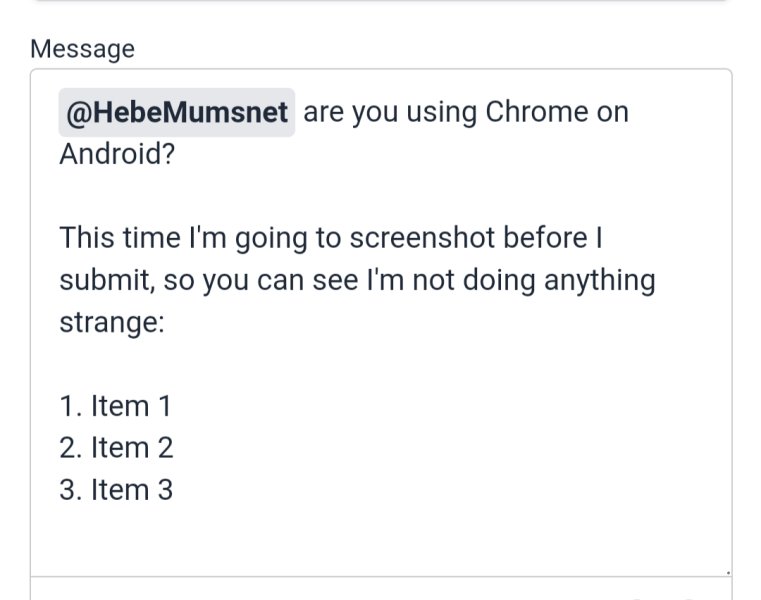The width and height of the screenshot is (761, 600).
Task: Click the word "going" in the message
Action: [255, 238]
